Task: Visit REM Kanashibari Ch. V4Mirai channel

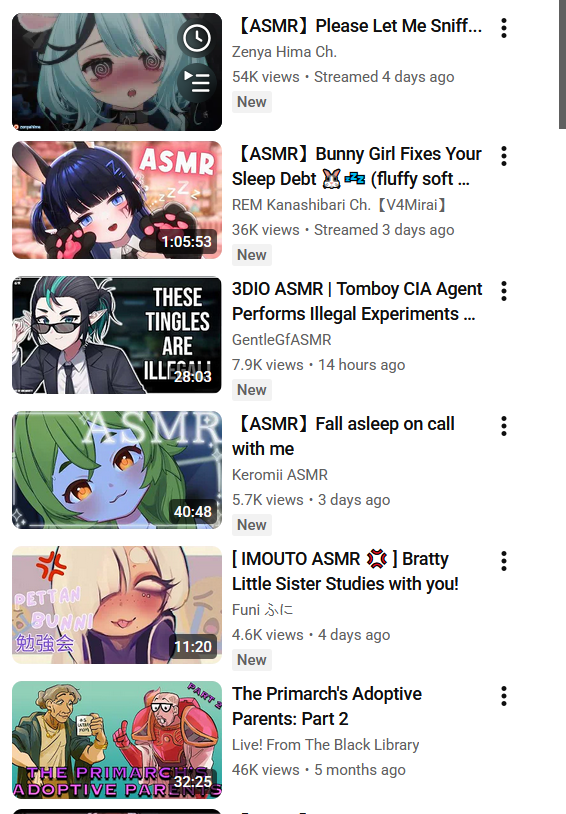Action: click(340, 205)
